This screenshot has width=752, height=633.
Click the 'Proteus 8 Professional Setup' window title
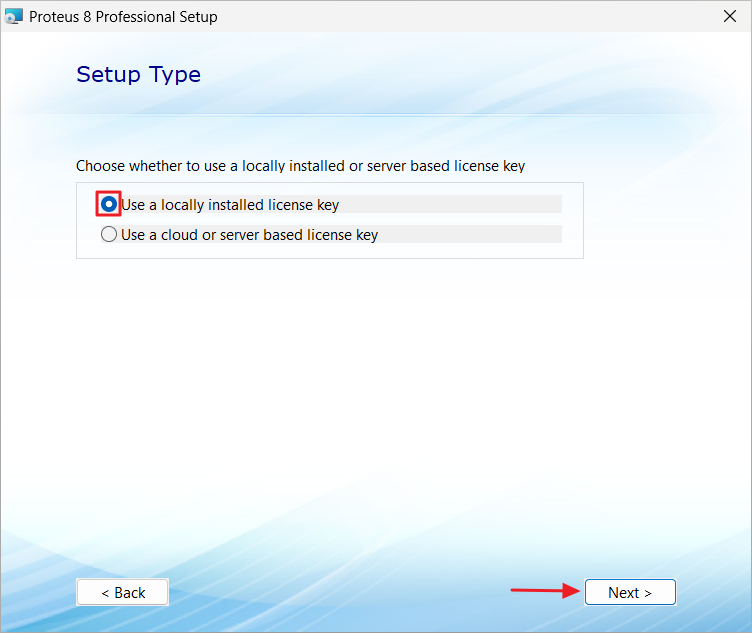click(123, 17)
